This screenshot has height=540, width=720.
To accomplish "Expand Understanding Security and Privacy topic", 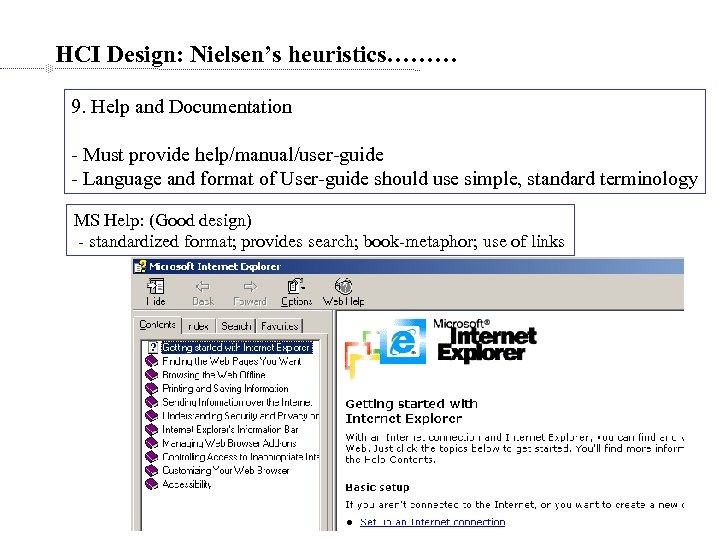I will click(x=240, y=416).
